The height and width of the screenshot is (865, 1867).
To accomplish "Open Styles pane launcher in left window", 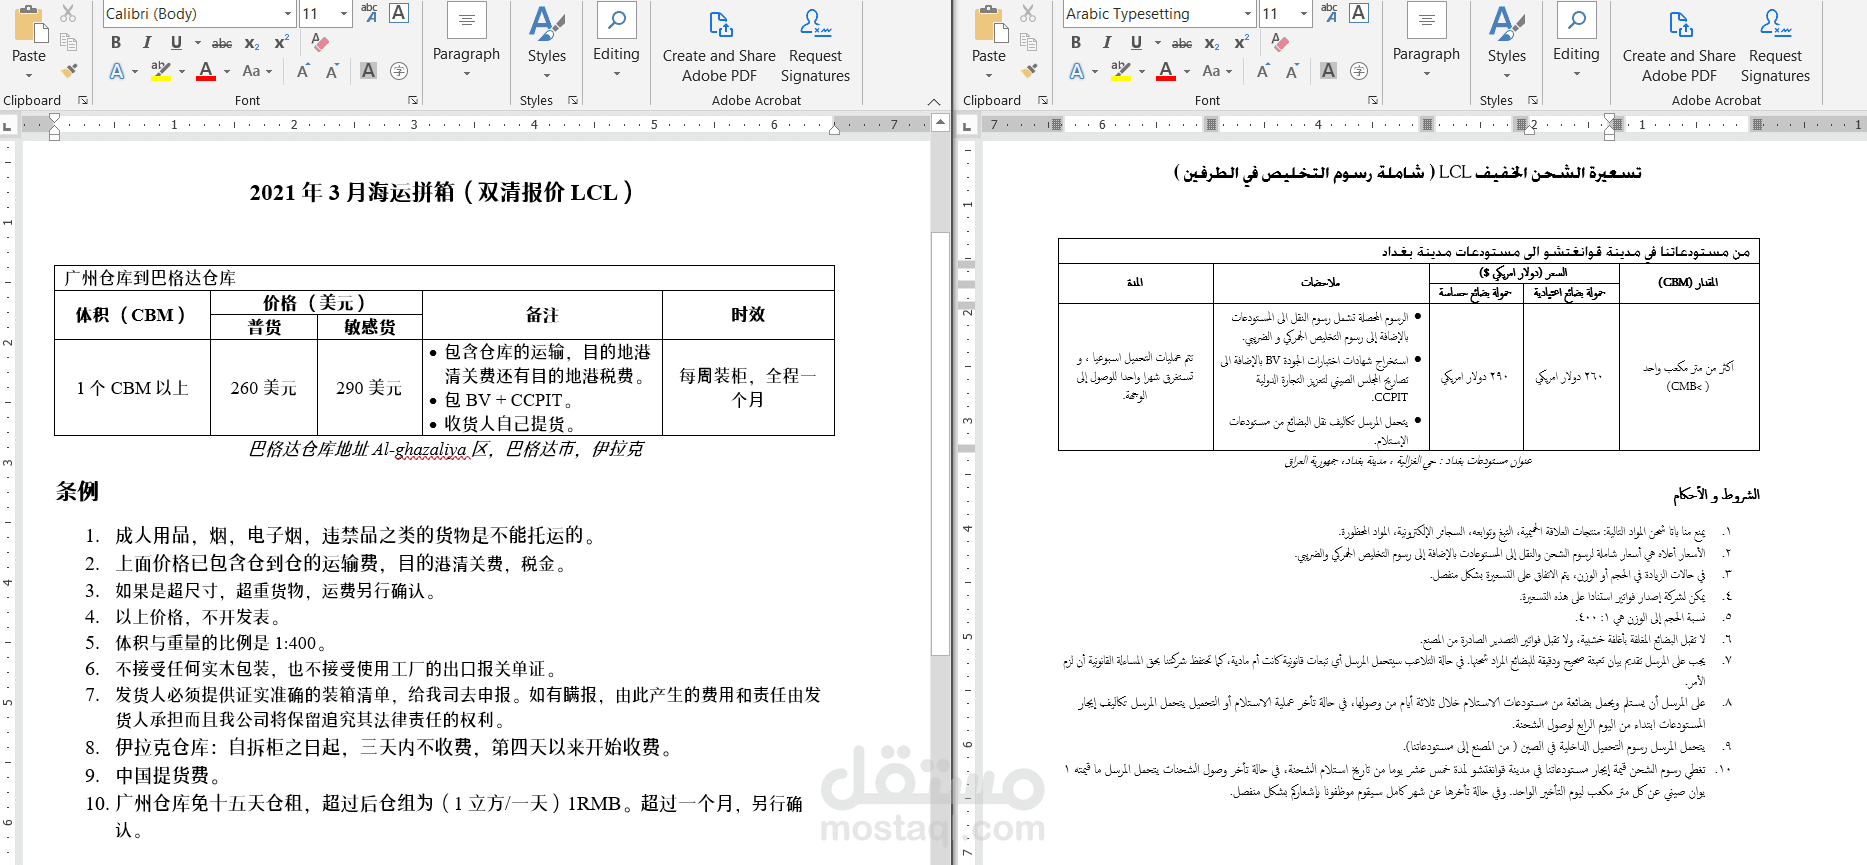I will tap(573, 101).
